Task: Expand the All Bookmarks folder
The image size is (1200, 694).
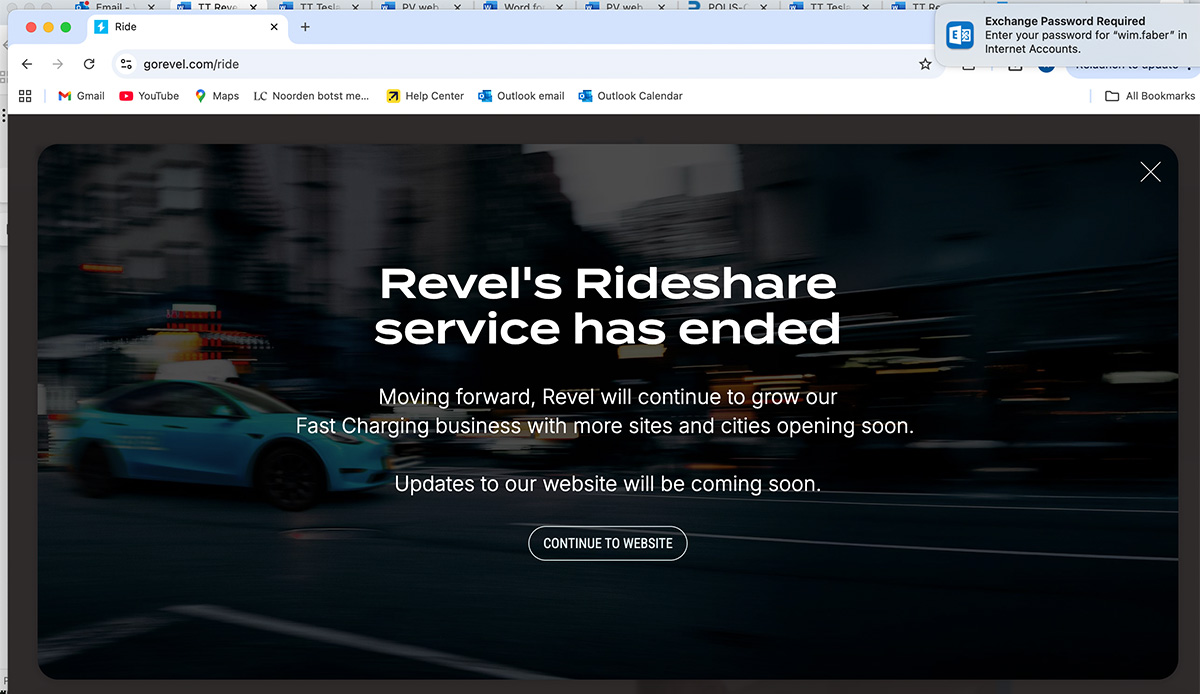Action: (x=1150, y=96)
